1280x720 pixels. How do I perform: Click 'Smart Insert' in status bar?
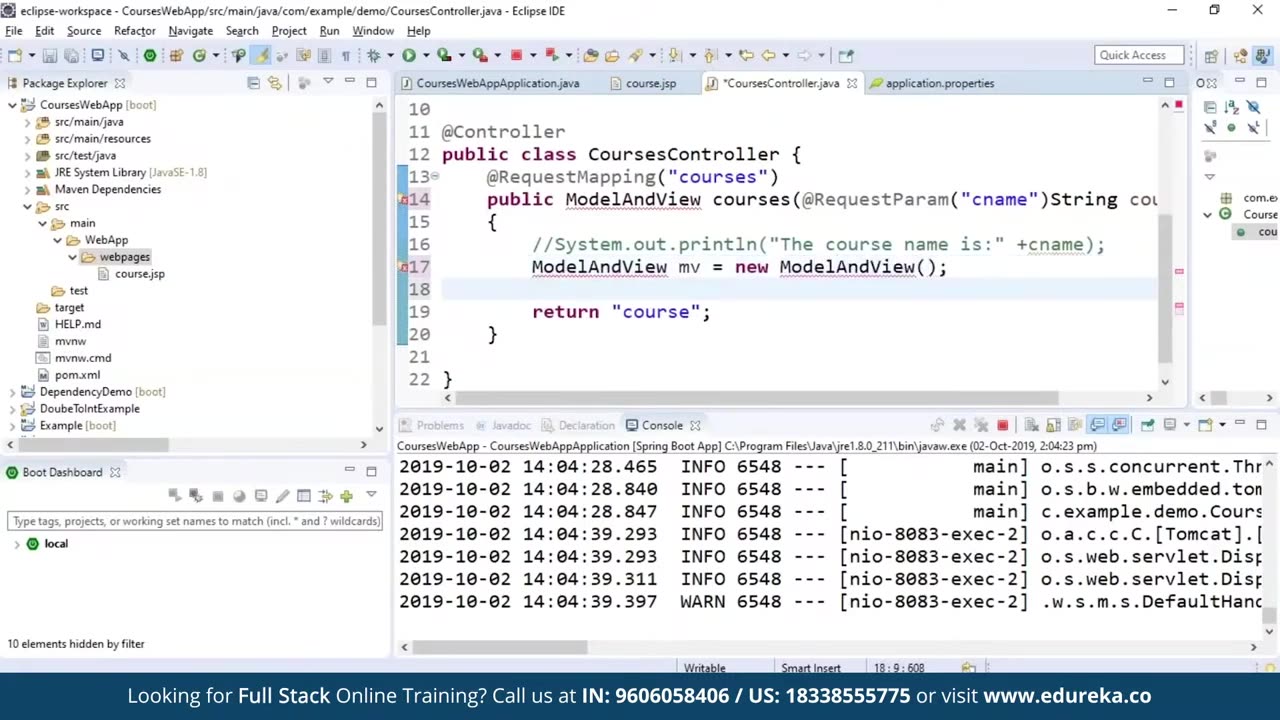tap(811, 668)
